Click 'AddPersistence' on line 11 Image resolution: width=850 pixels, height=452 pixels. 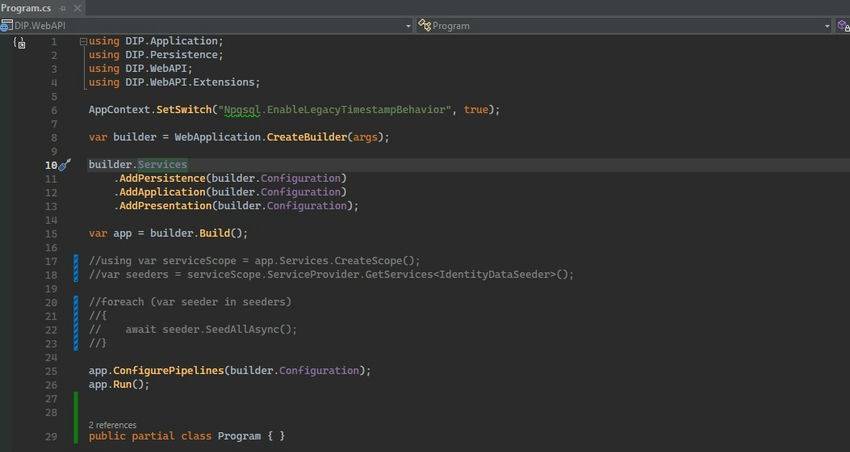[x=163, y=178]
